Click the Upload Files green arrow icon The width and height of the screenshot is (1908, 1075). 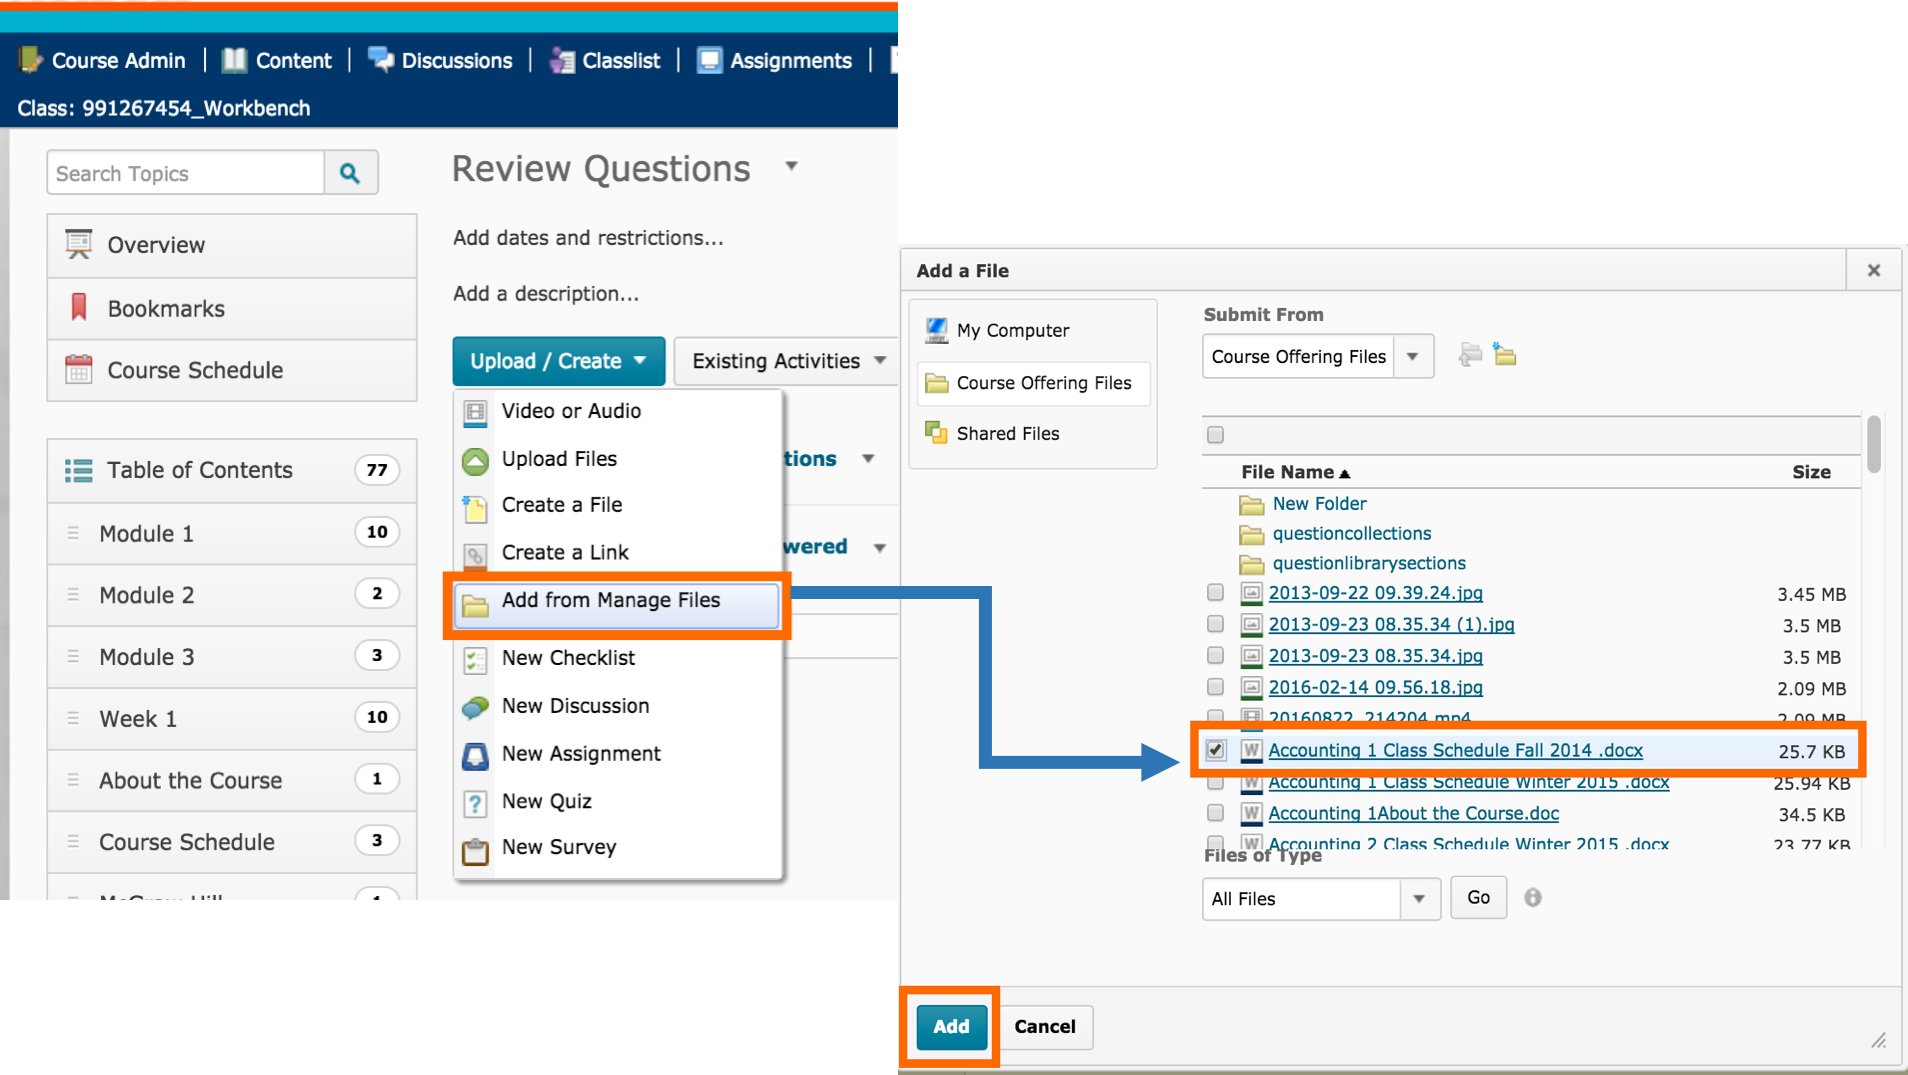click(x=475, y=460)
